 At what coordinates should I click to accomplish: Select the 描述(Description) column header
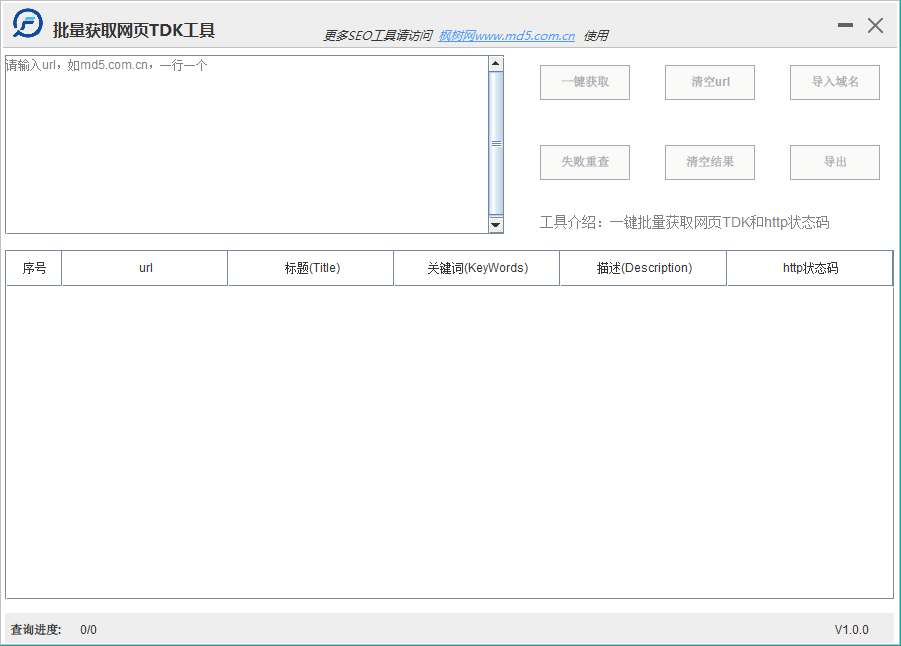click(x=643, y=268)
